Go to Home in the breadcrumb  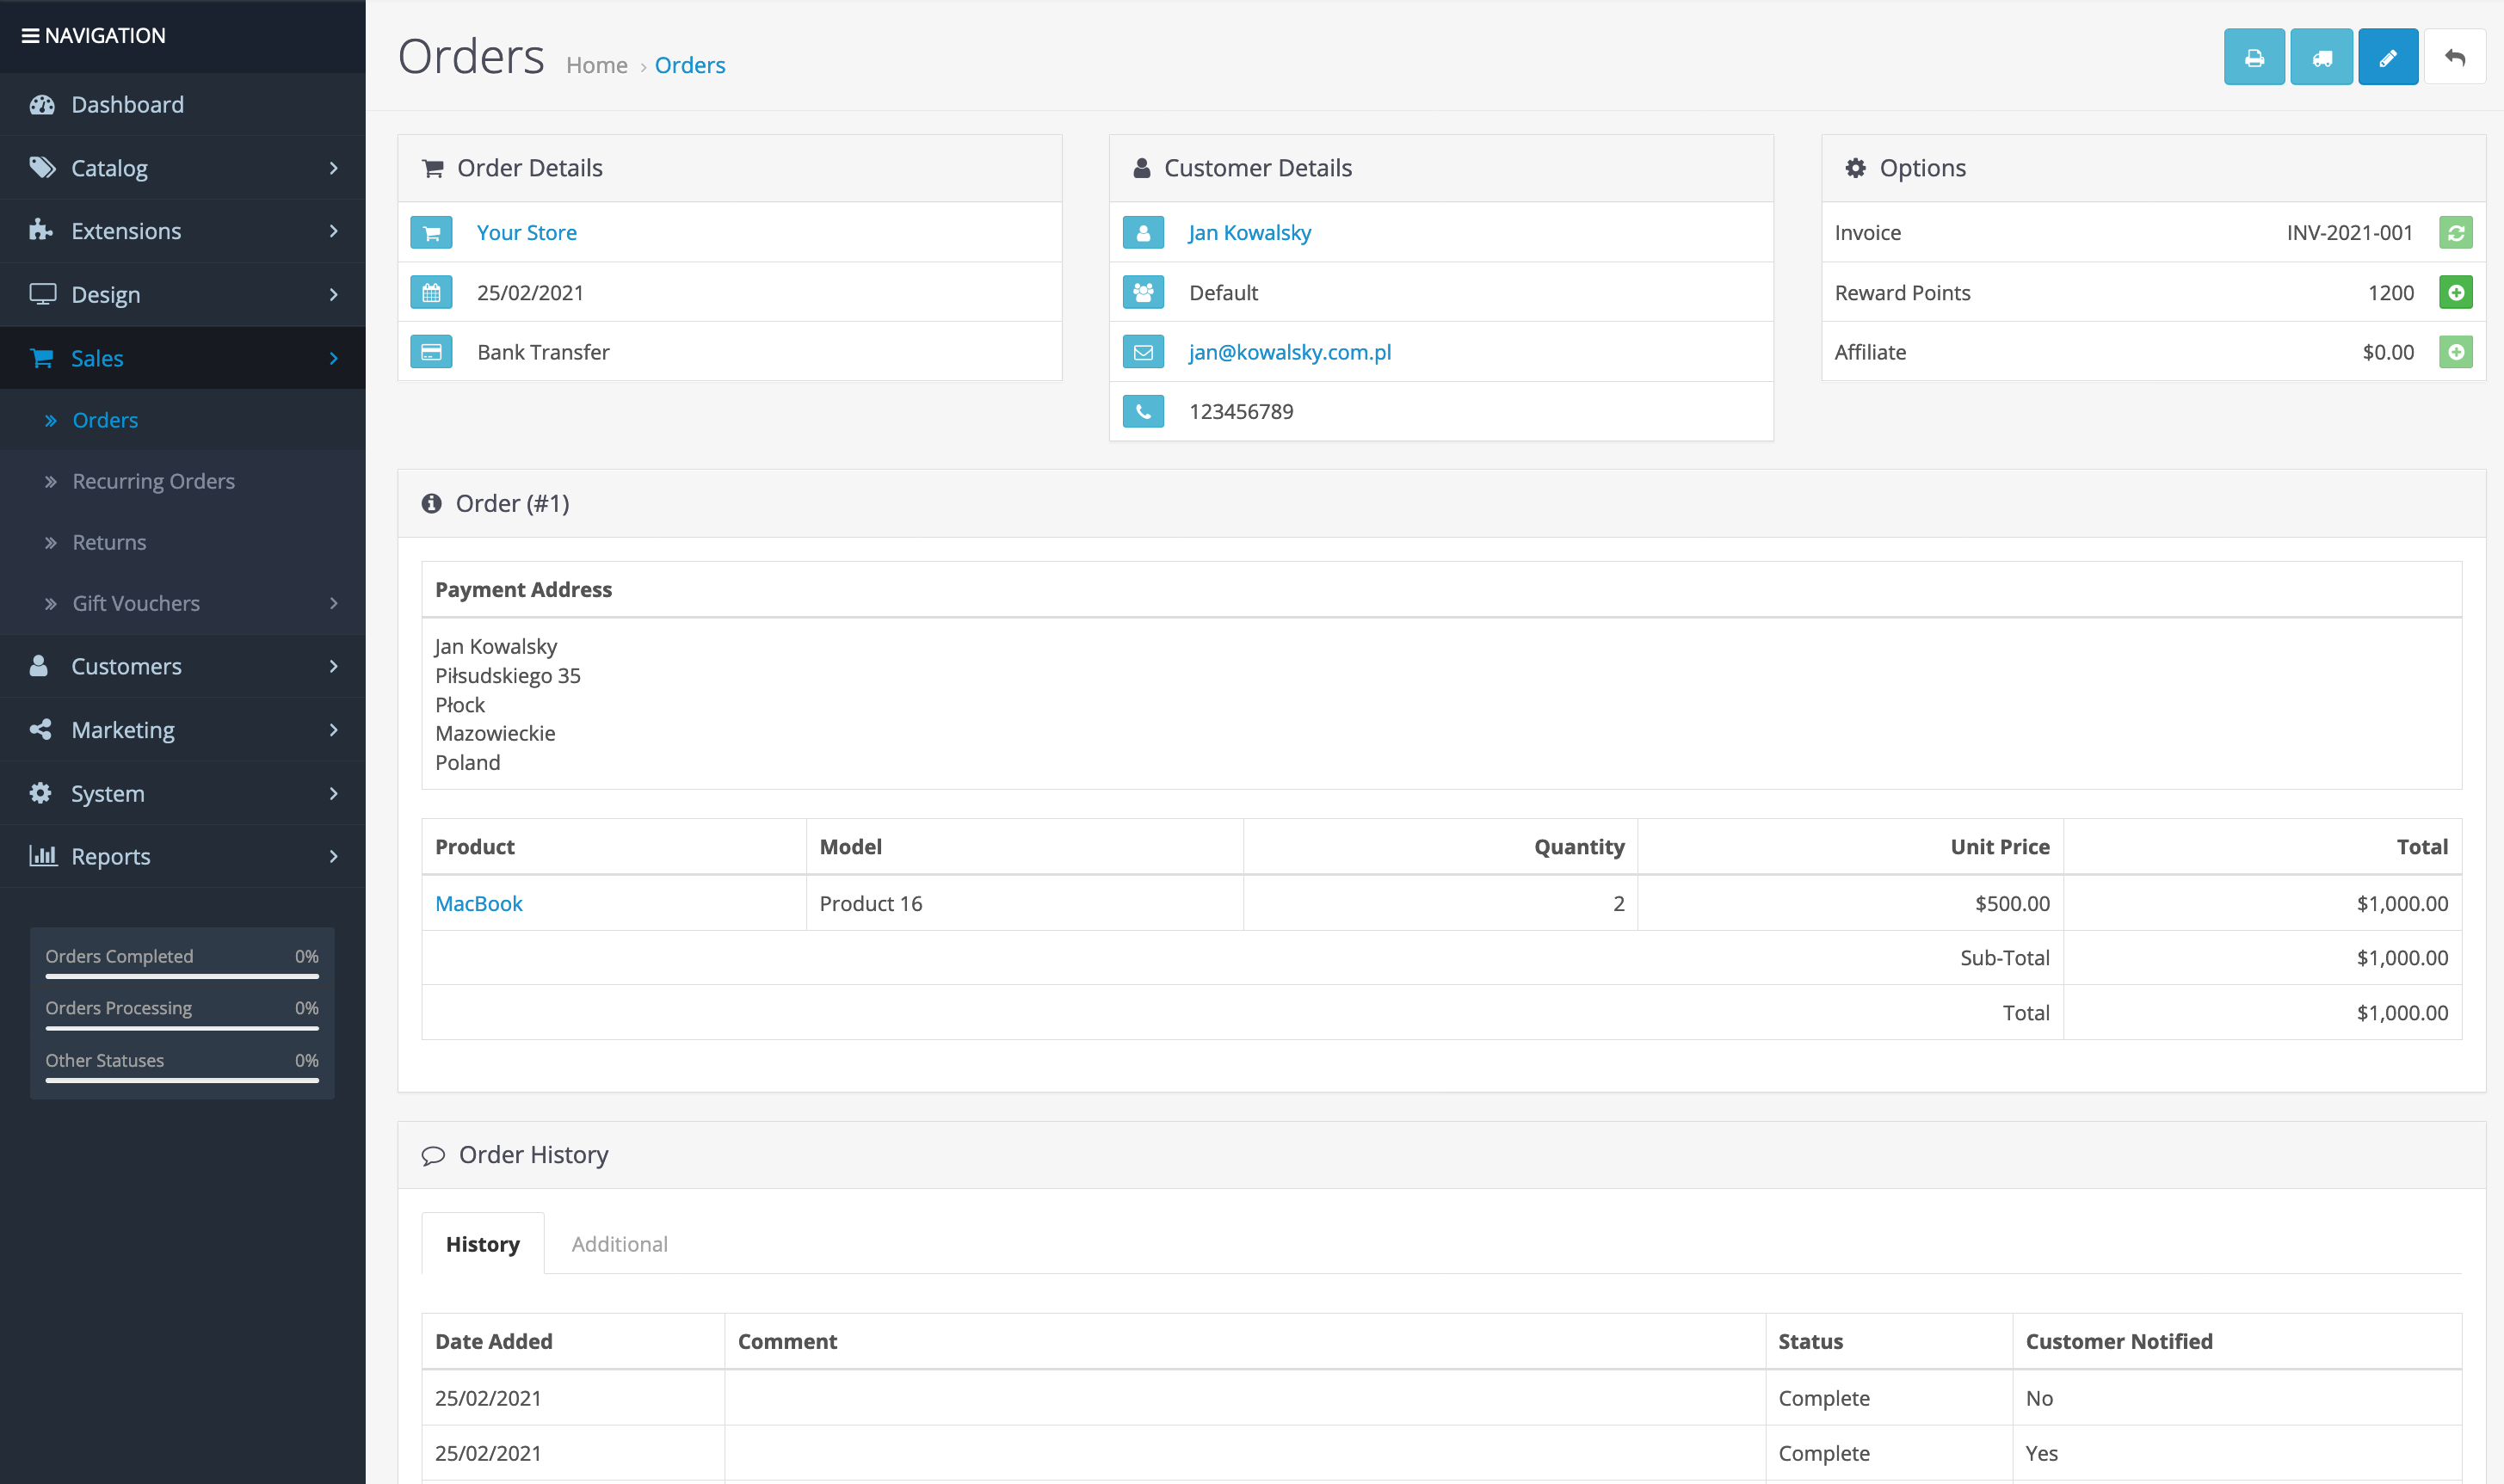[x=597, y=65]
